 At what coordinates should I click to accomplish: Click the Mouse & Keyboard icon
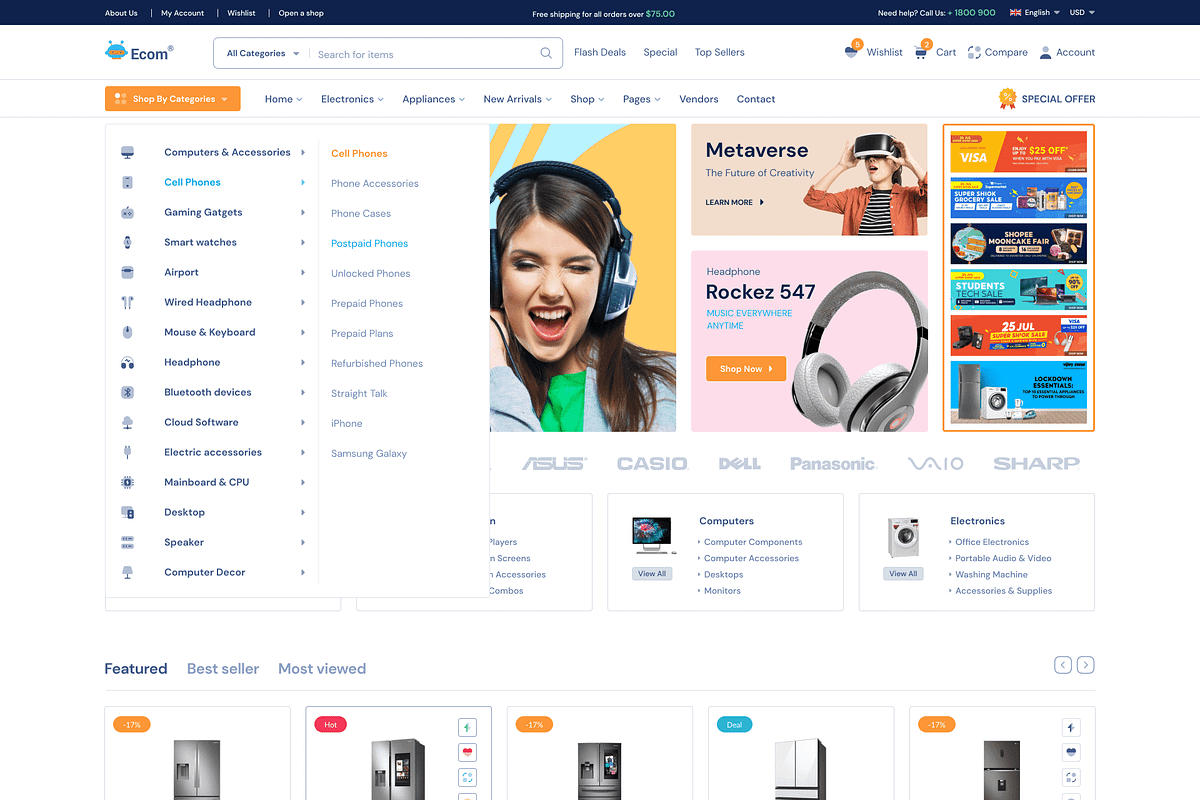127,332
